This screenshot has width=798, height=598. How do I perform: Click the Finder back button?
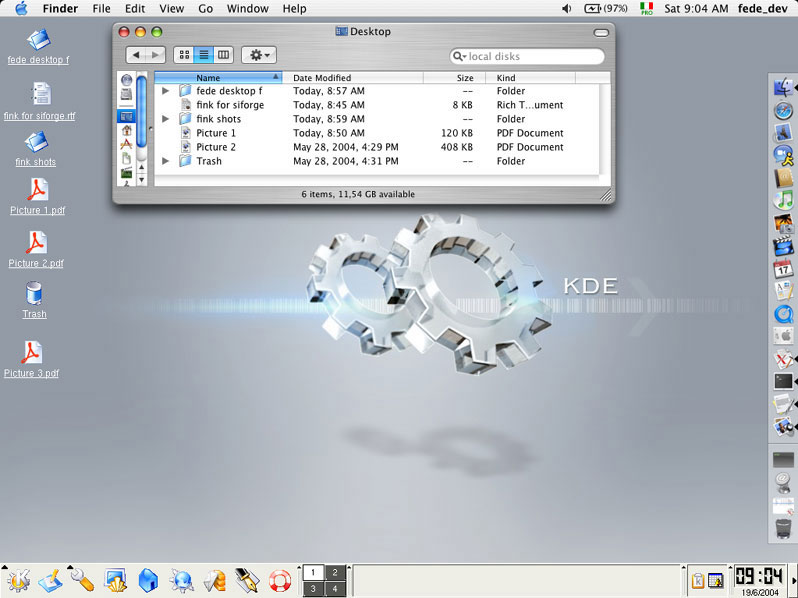click(x=136, y=55)
